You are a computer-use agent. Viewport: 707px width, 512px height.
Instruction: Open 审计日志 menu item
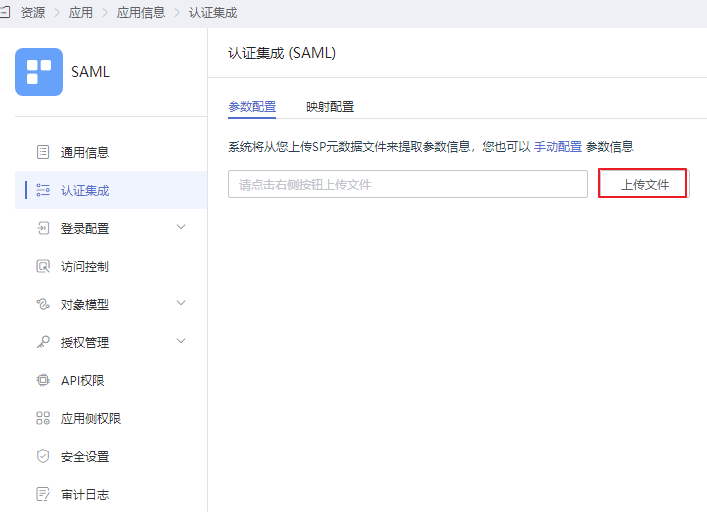(85, 494)
